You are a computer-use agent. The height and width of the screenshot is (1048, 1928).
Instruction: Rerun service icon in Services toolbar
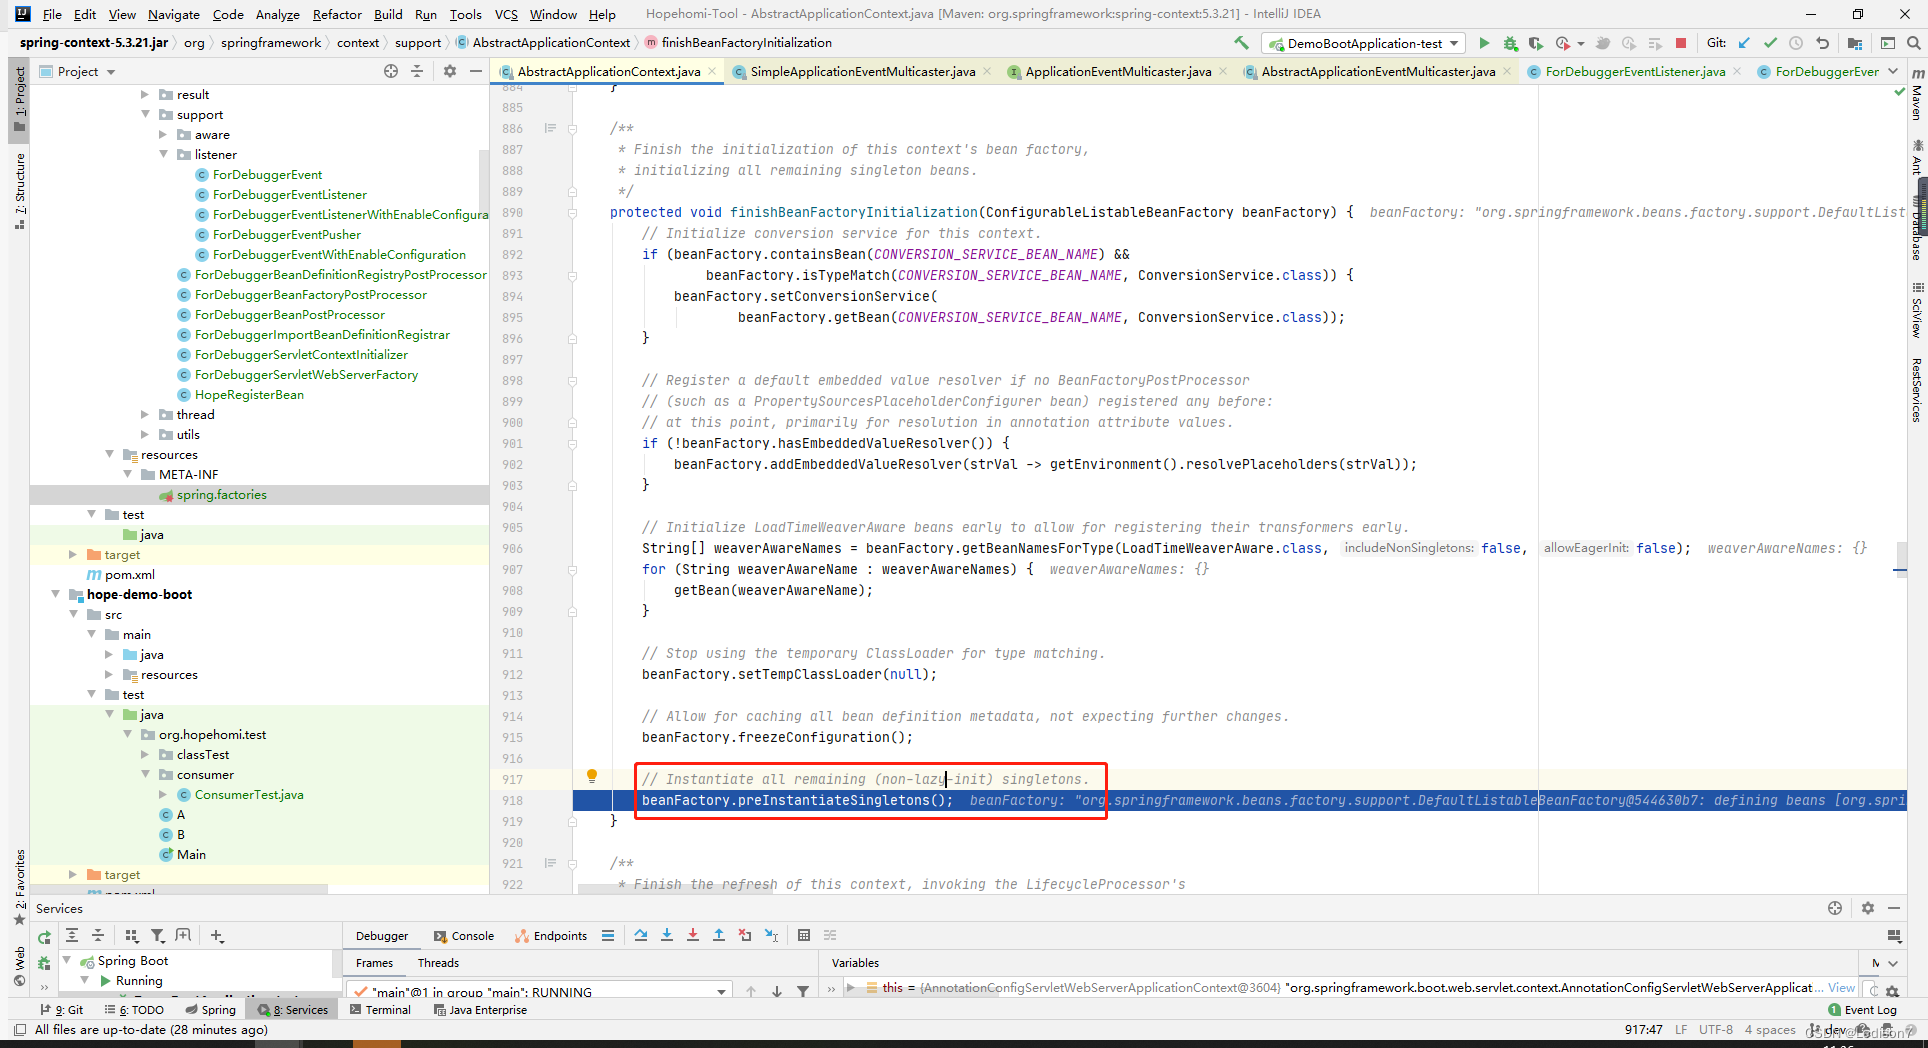click(44, 937)
